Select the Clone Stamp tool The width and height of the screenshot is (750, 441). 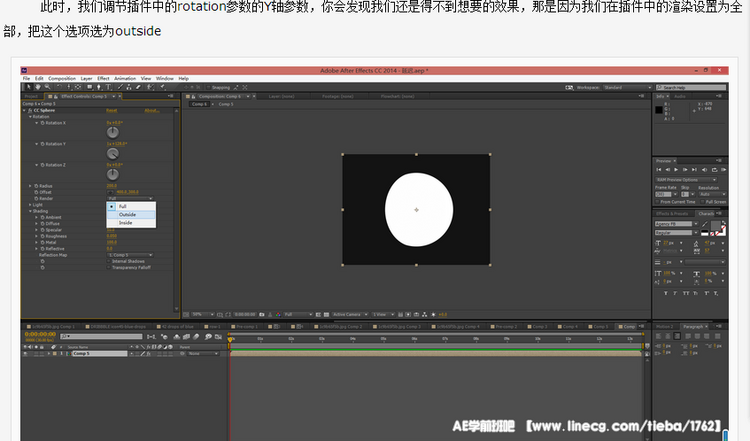click(x=129, y=87)
